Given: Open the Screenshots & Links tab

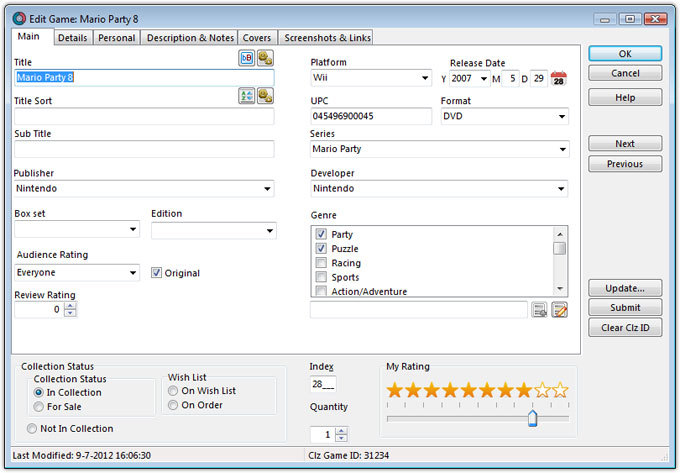Looking at the screenshot, I should 327,38.
